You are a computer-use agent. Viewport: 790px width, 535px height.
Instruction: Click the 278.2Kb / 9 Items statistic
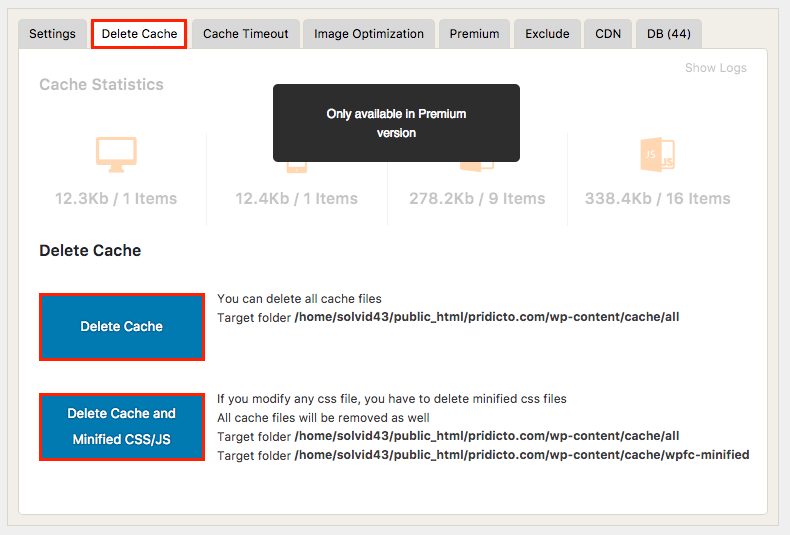pyautogui.click(x=477, y=199)
